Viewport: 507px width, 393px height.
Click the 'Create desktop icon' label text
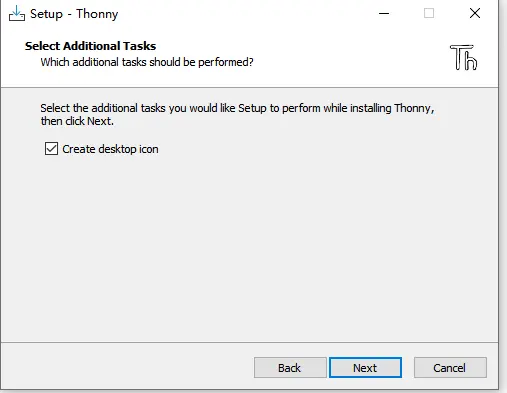pyautogui.click(x=110, y=149)
